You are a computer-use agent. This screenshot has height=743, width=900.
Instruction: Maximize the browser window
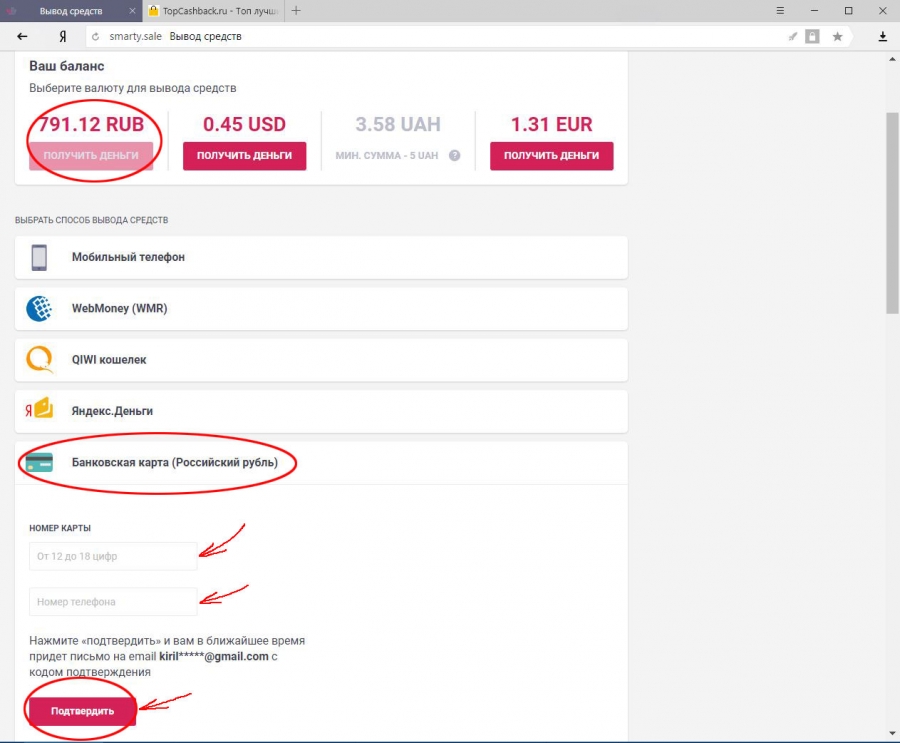(x=848, y=10)
